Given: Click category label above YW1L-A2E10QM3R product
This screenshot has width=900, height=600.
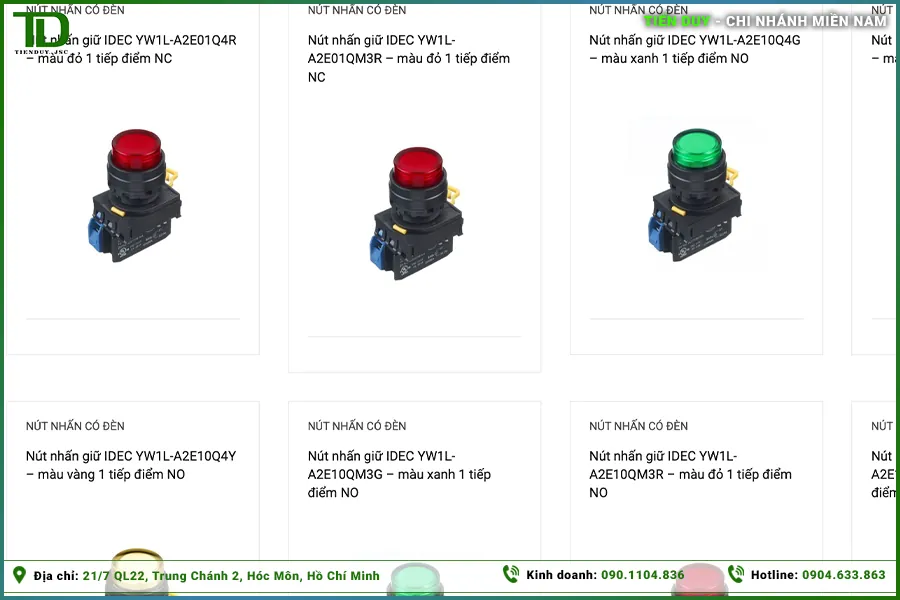Looking at the screenshot, I should [x=638, y=426].
